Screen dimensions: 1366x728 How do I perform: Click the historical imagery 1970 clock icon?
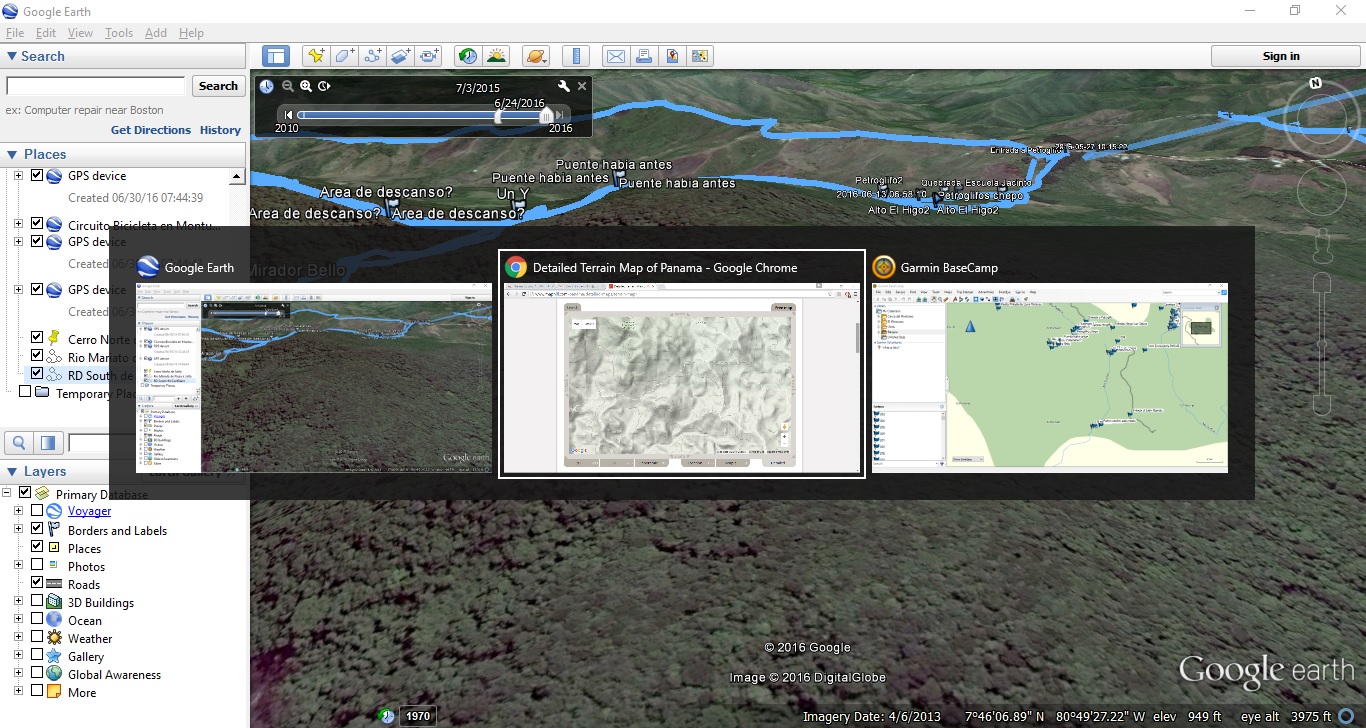(386, 716)
